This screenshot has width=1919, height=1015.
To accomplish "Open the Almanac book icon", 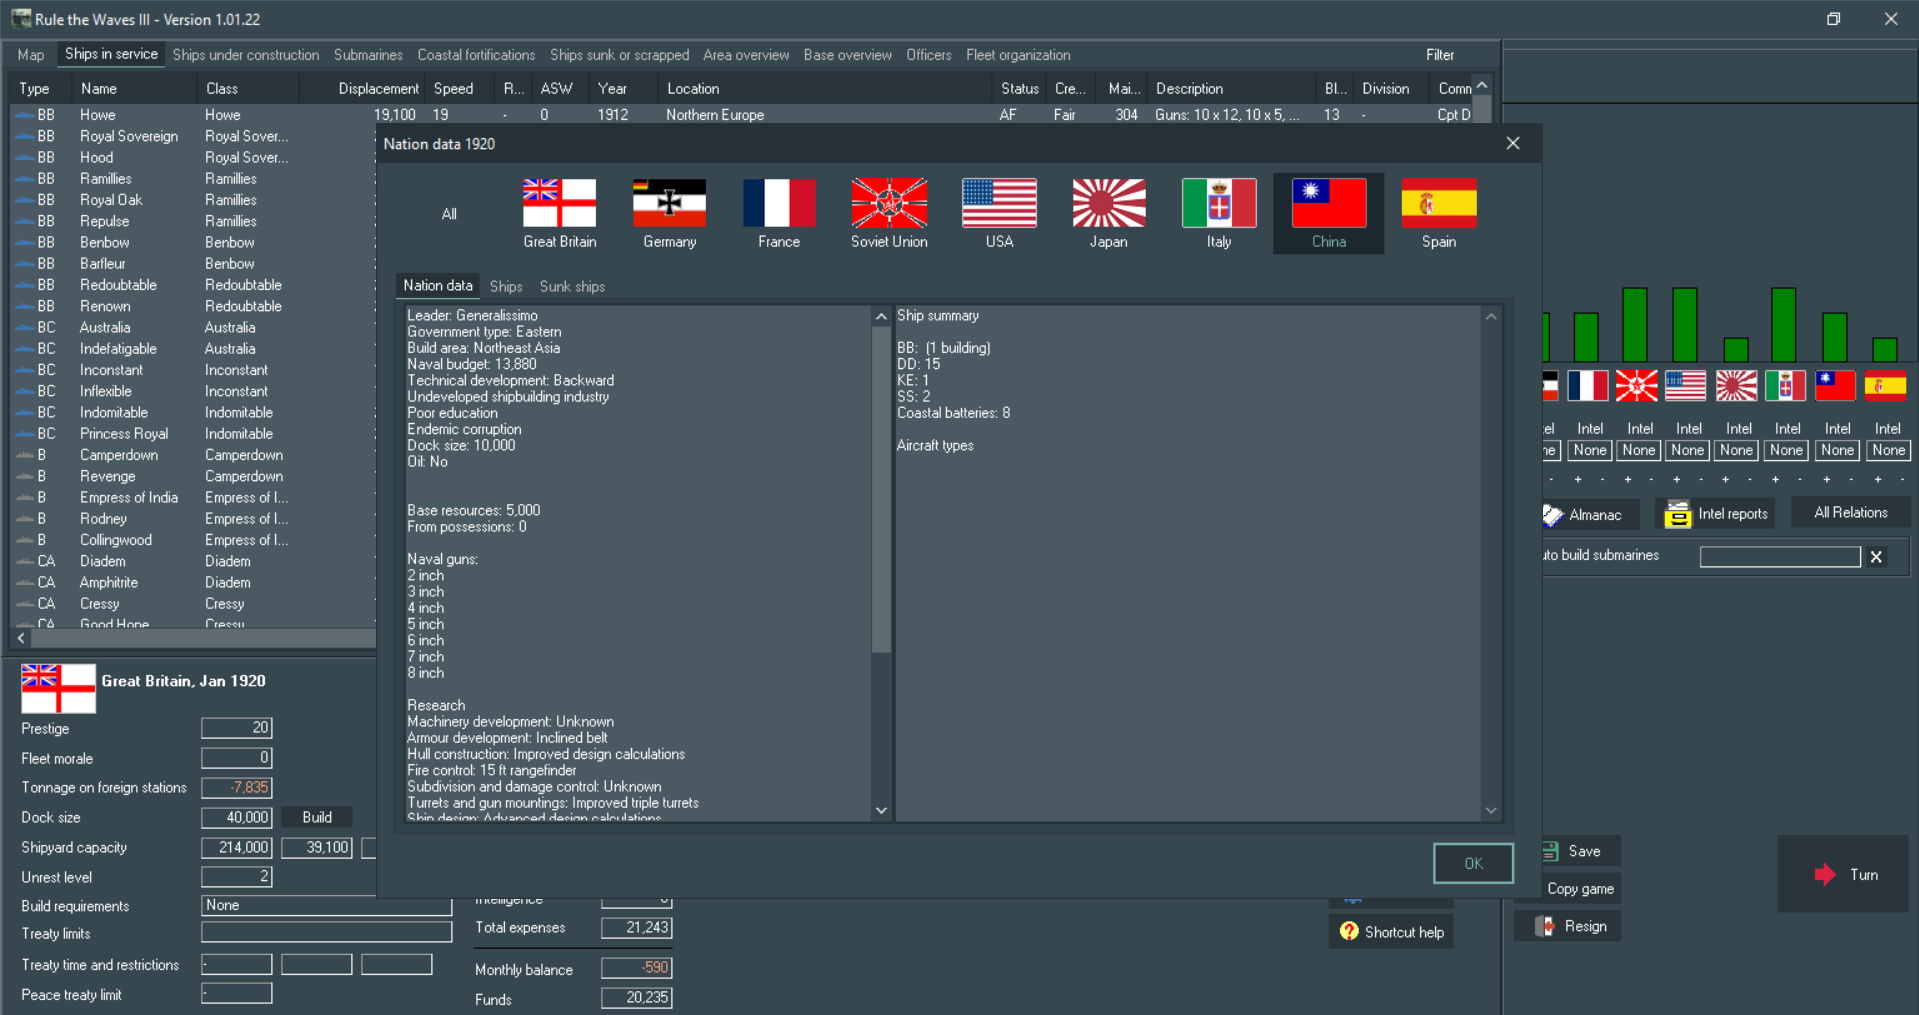I will click(x=1553, y=514).
